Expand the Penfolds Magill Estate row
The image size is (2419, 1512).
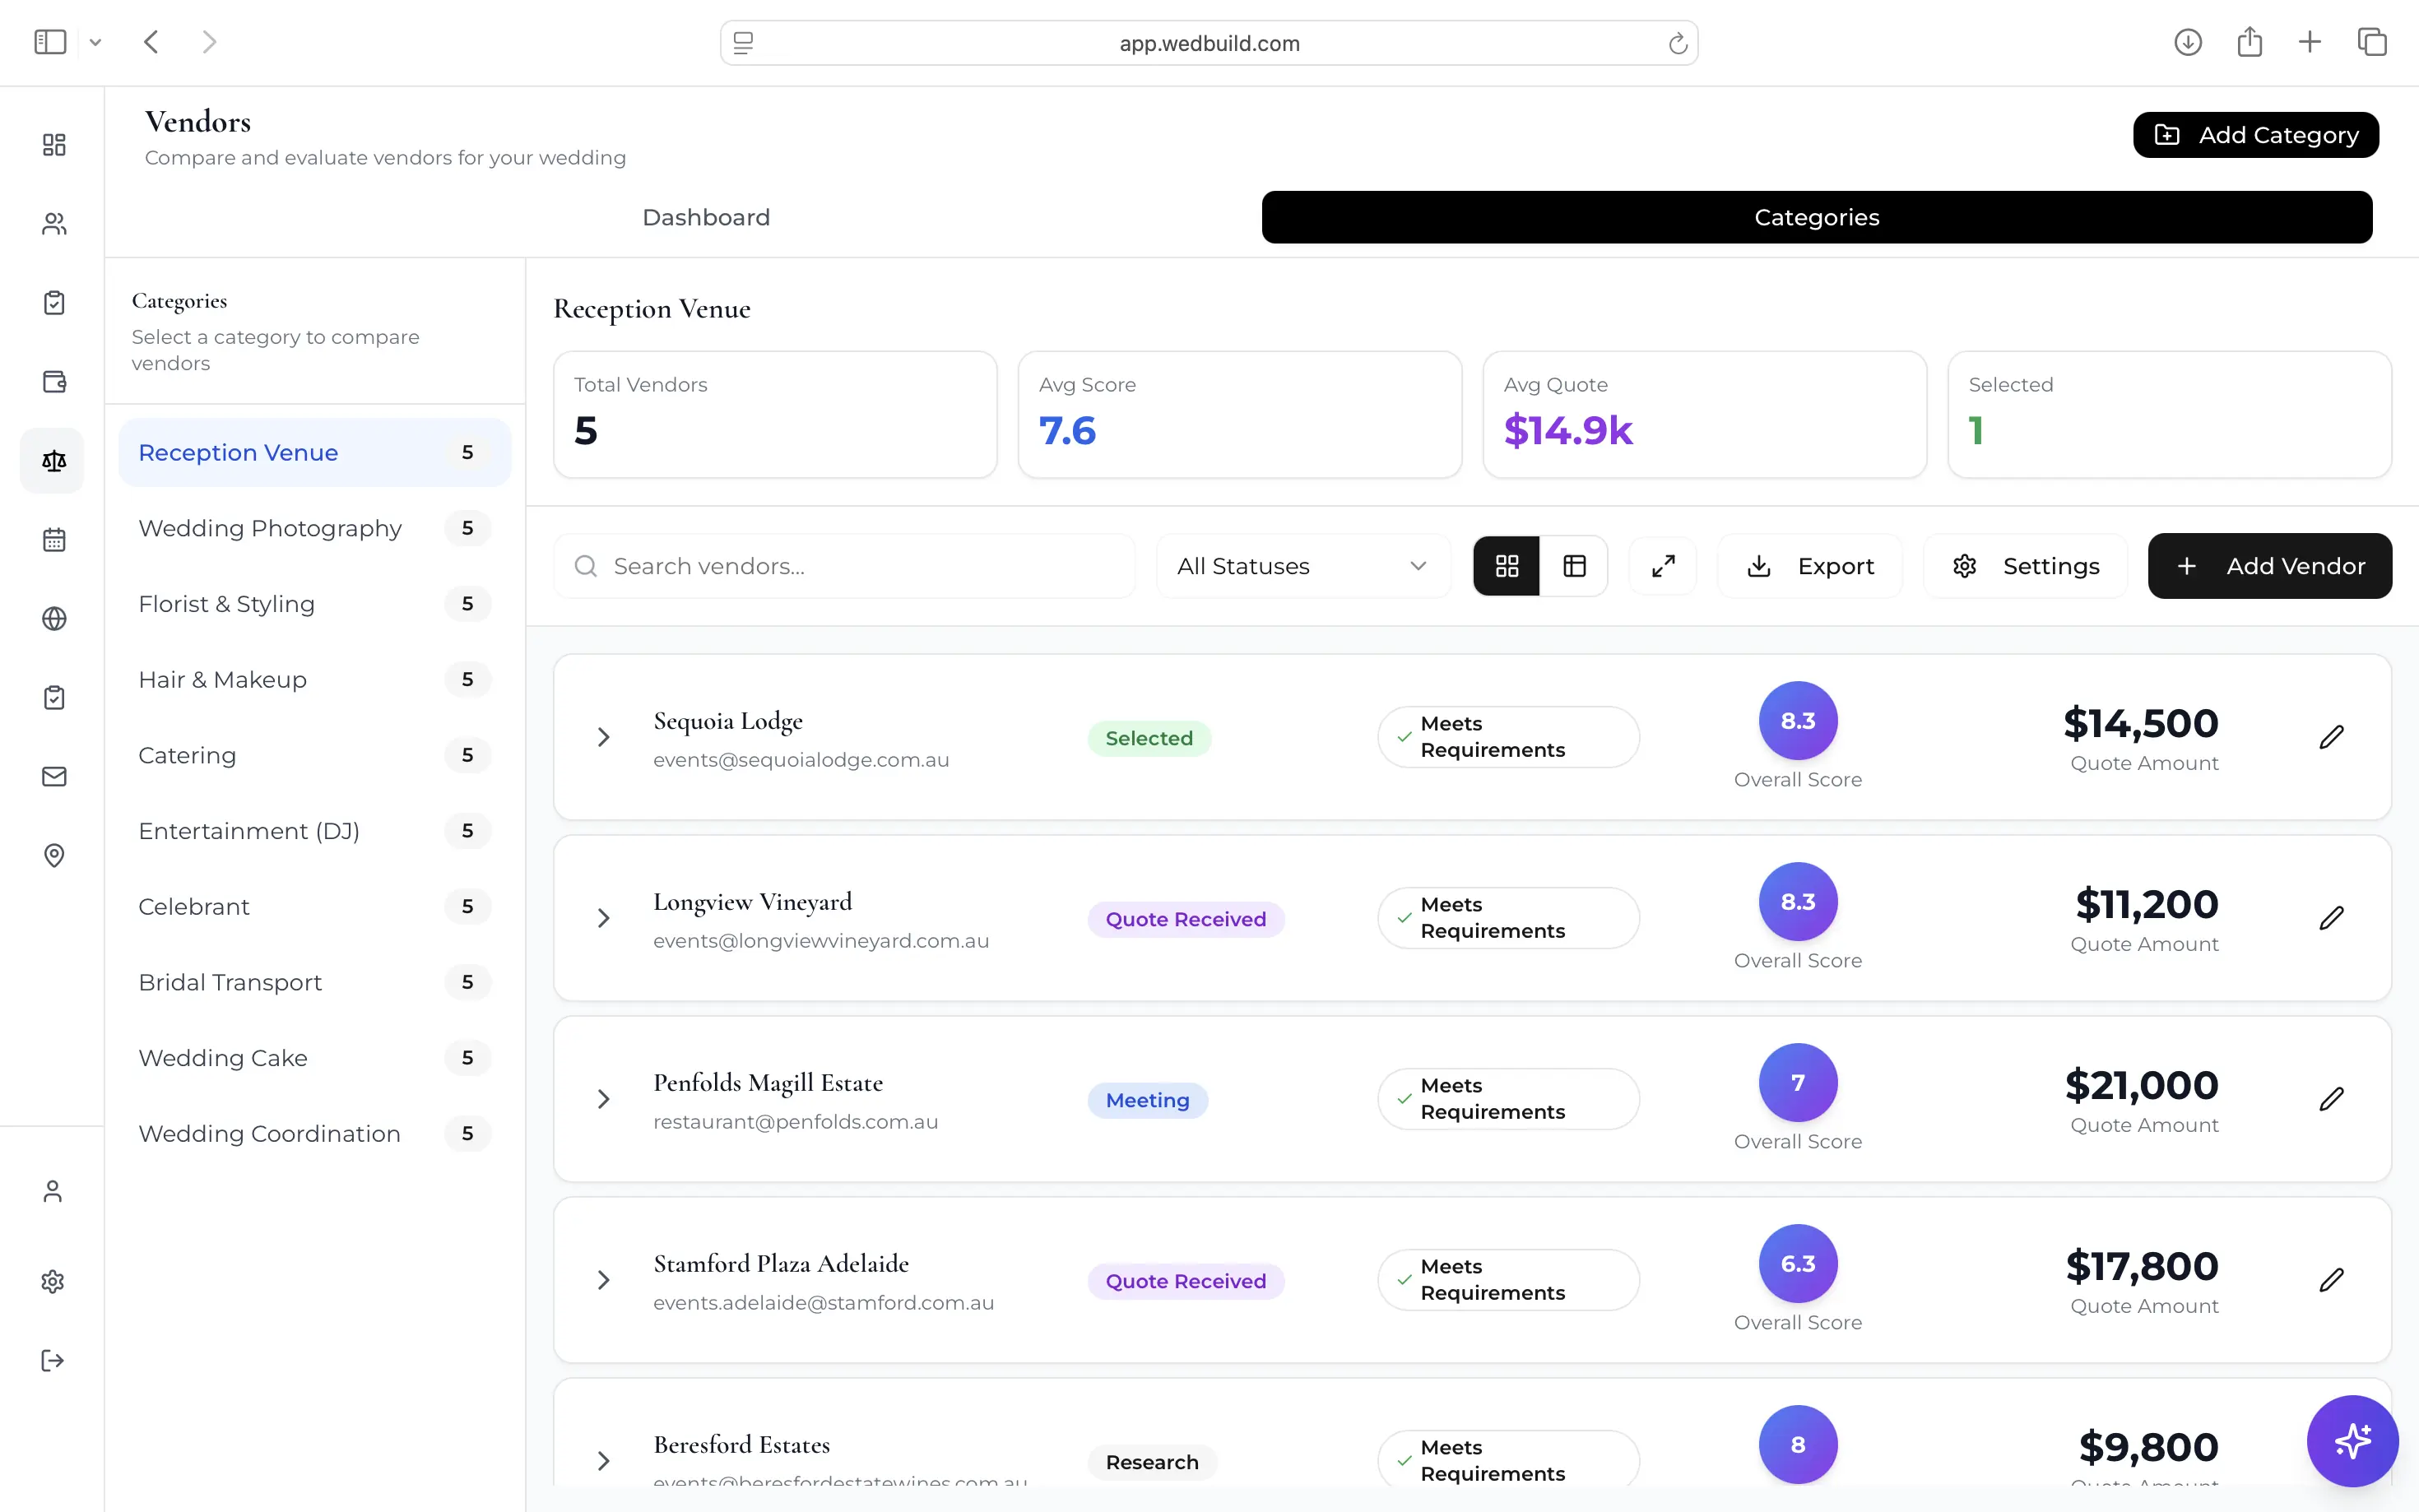pos(603,1099)
